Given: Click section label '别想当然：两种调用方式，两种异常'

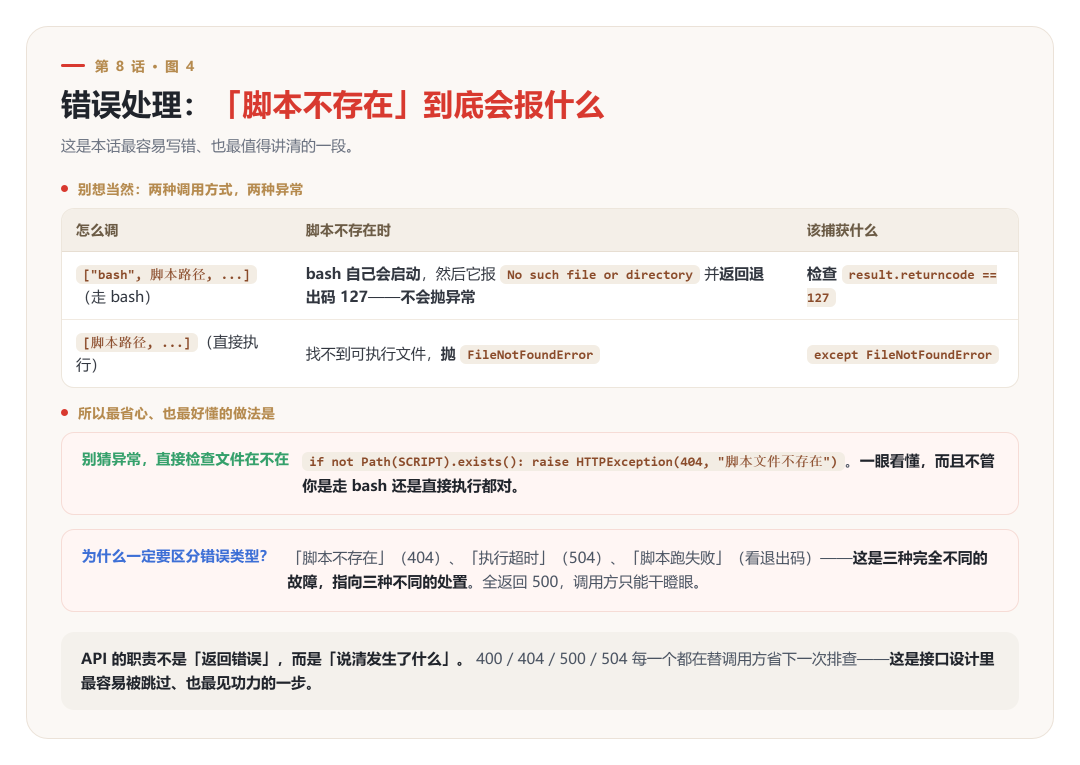Looking at the screenshot, I should pos(190,189).
